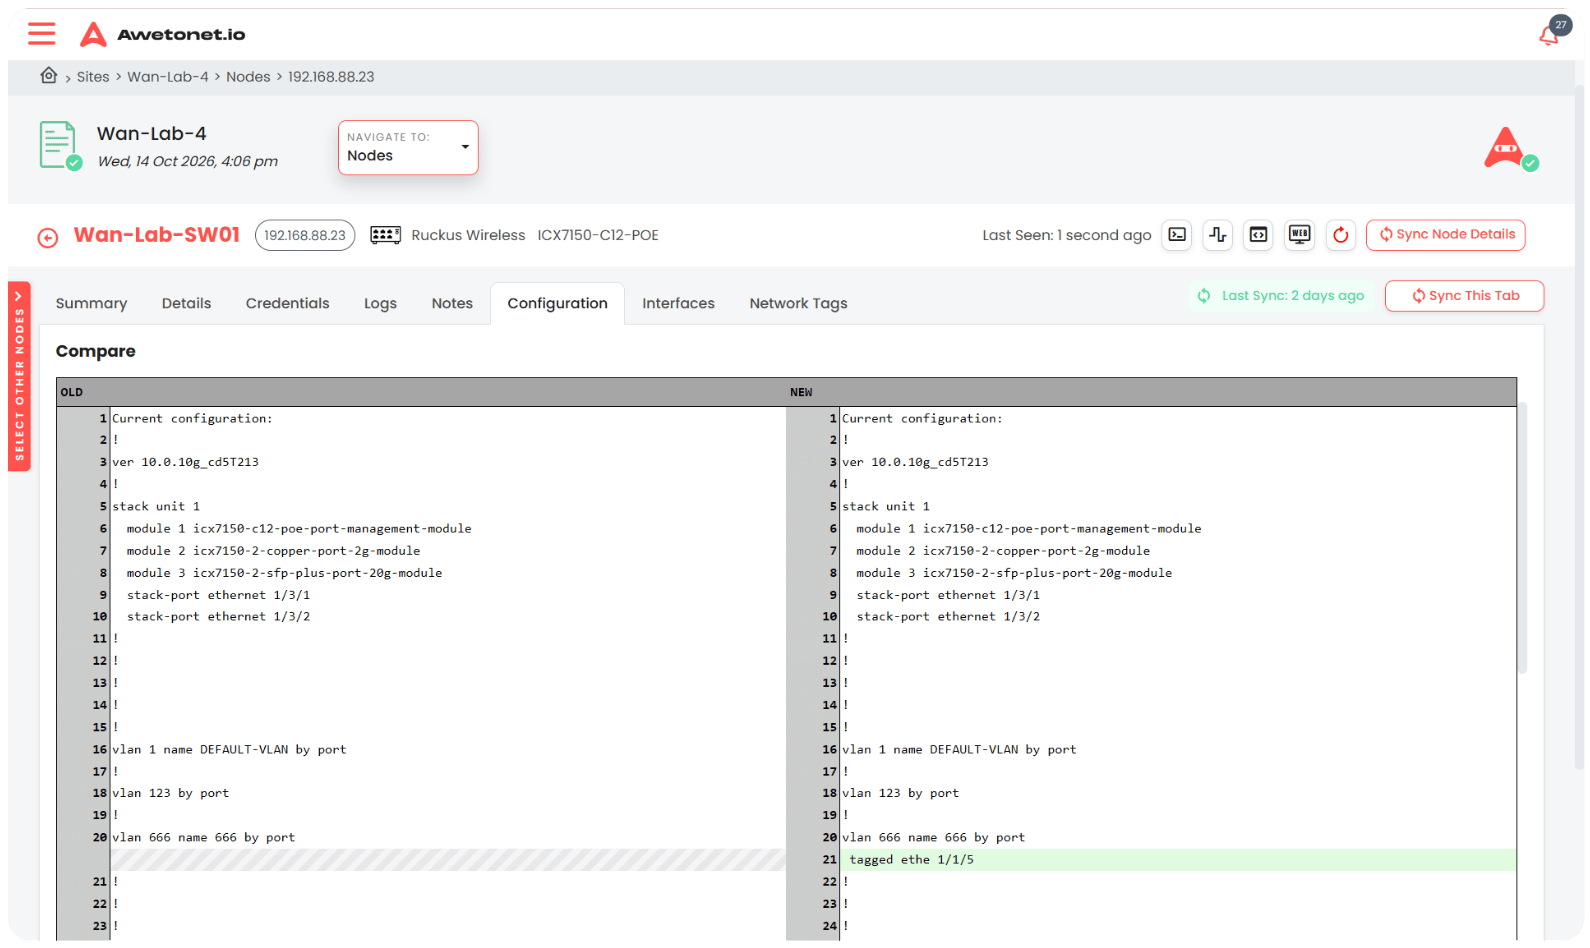Click the red reload node icon
This screenshot has height=948, width=1590.
click(1341, 235)
